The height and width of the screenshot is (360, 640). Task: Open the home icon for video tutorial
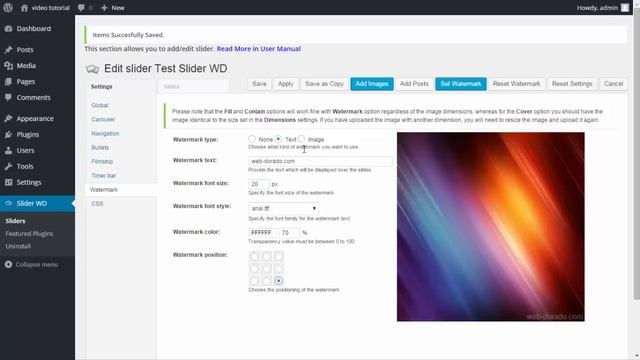(24, 8)
